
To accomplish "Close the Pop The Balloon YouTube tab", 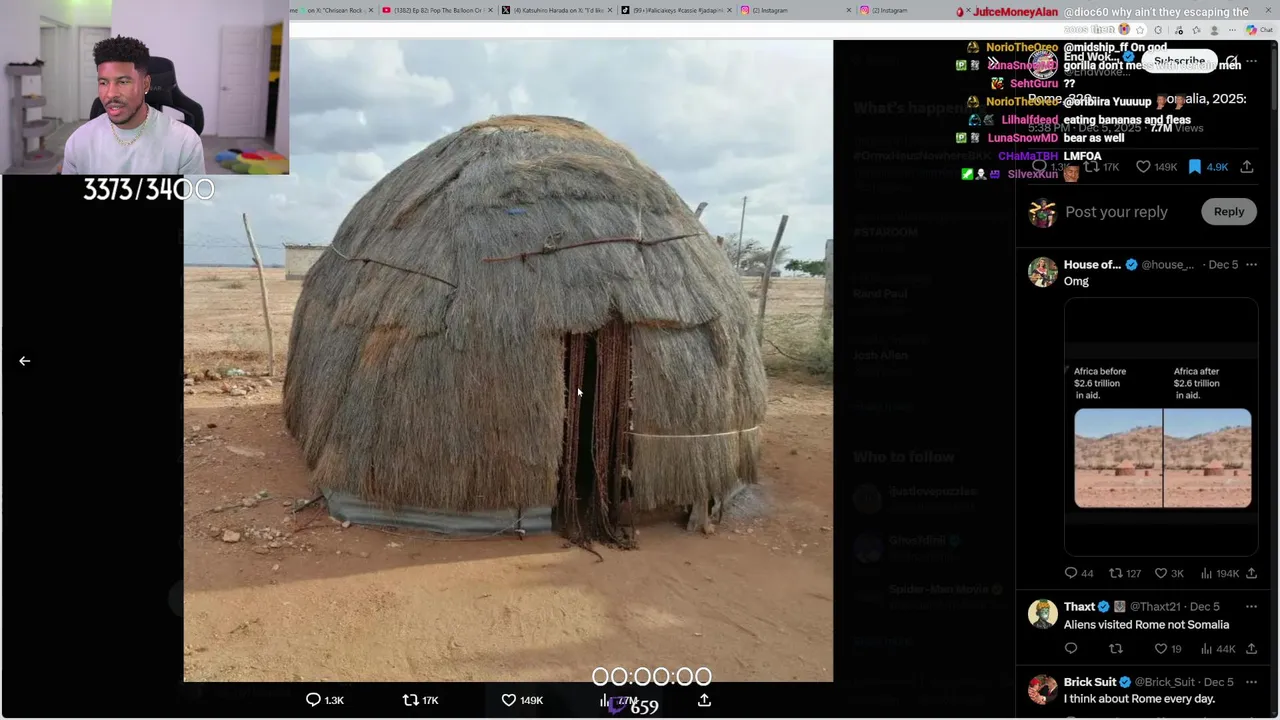I will click(490, 10).
